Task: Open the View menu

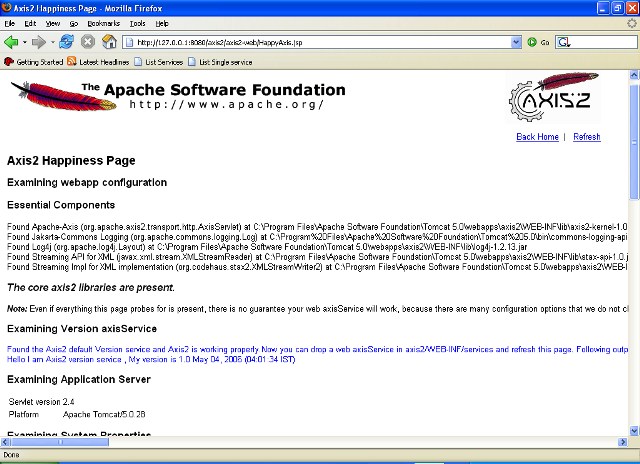Action: pos(53,24)
